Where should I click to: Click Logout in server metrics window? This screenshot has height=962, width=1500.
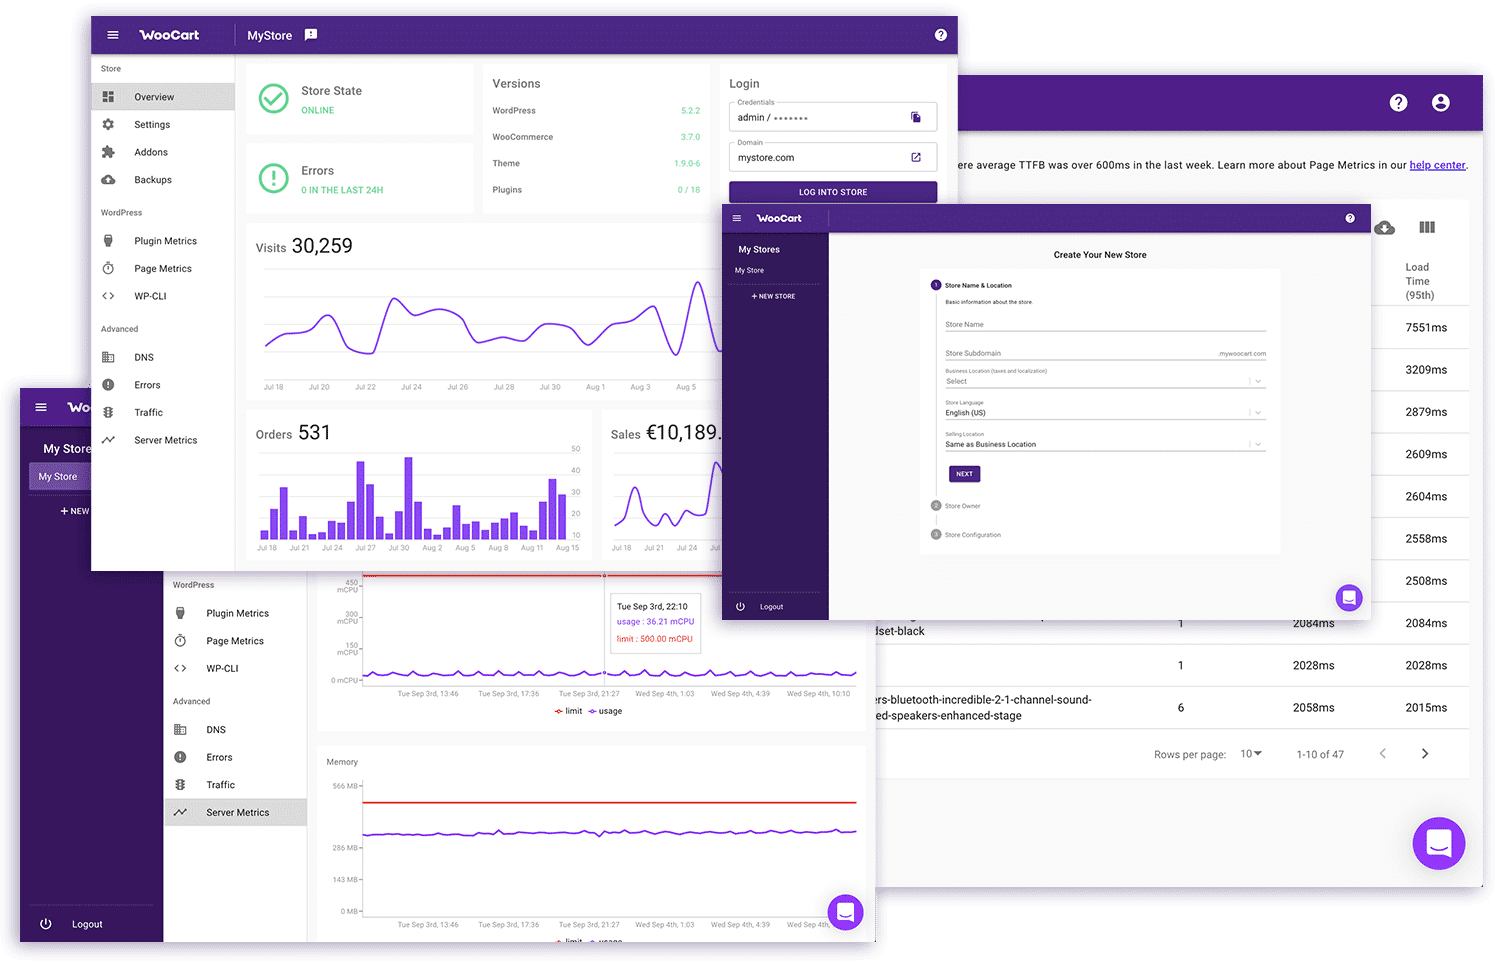[x=87, y=924]
